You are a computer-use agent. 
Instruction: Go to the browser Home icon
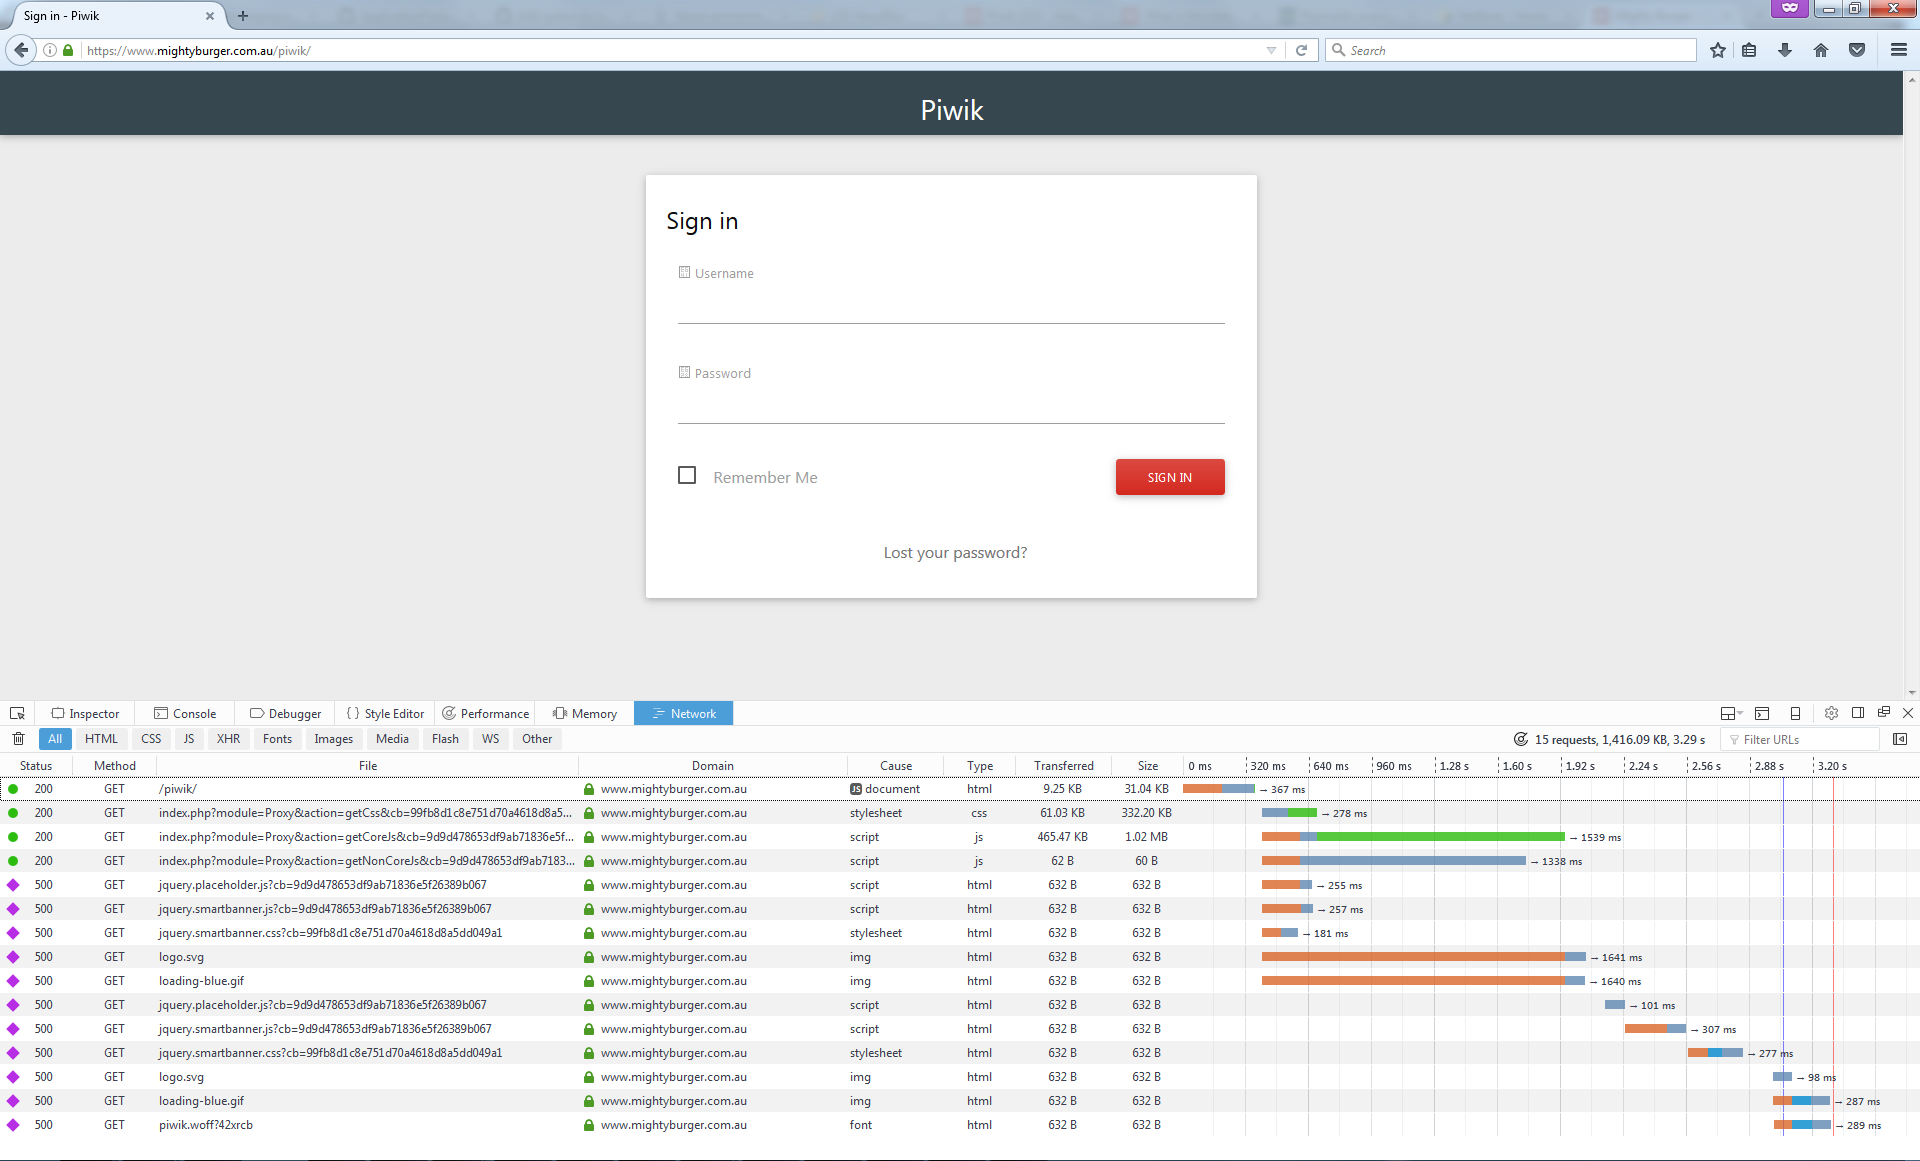tap(1821, 50)
